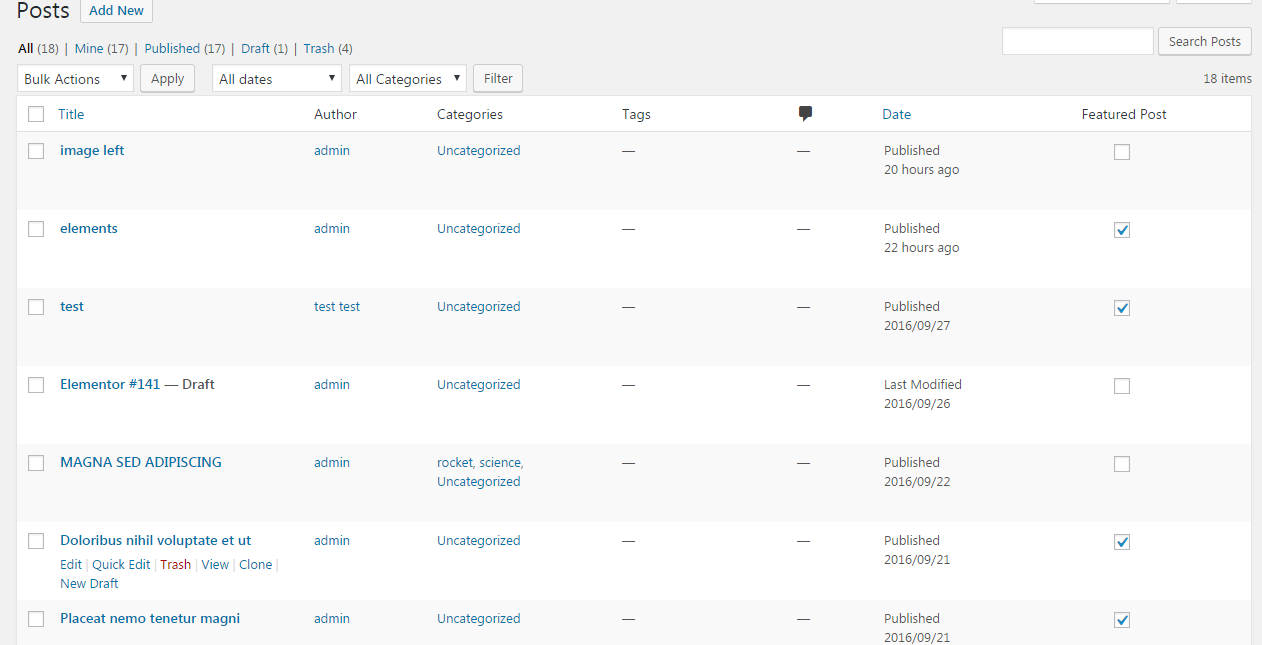Disable Featured Post for Doloribus nihil voluptate
1262x645 pixels.
[1122, 542]
